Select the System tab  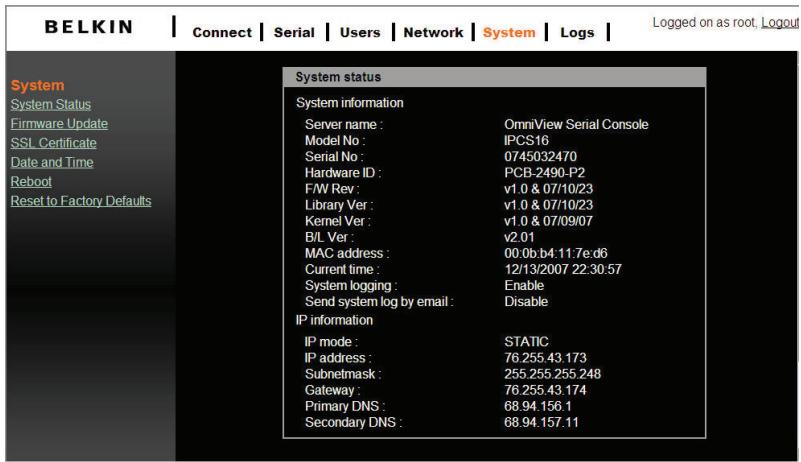(x=509, y=32)
